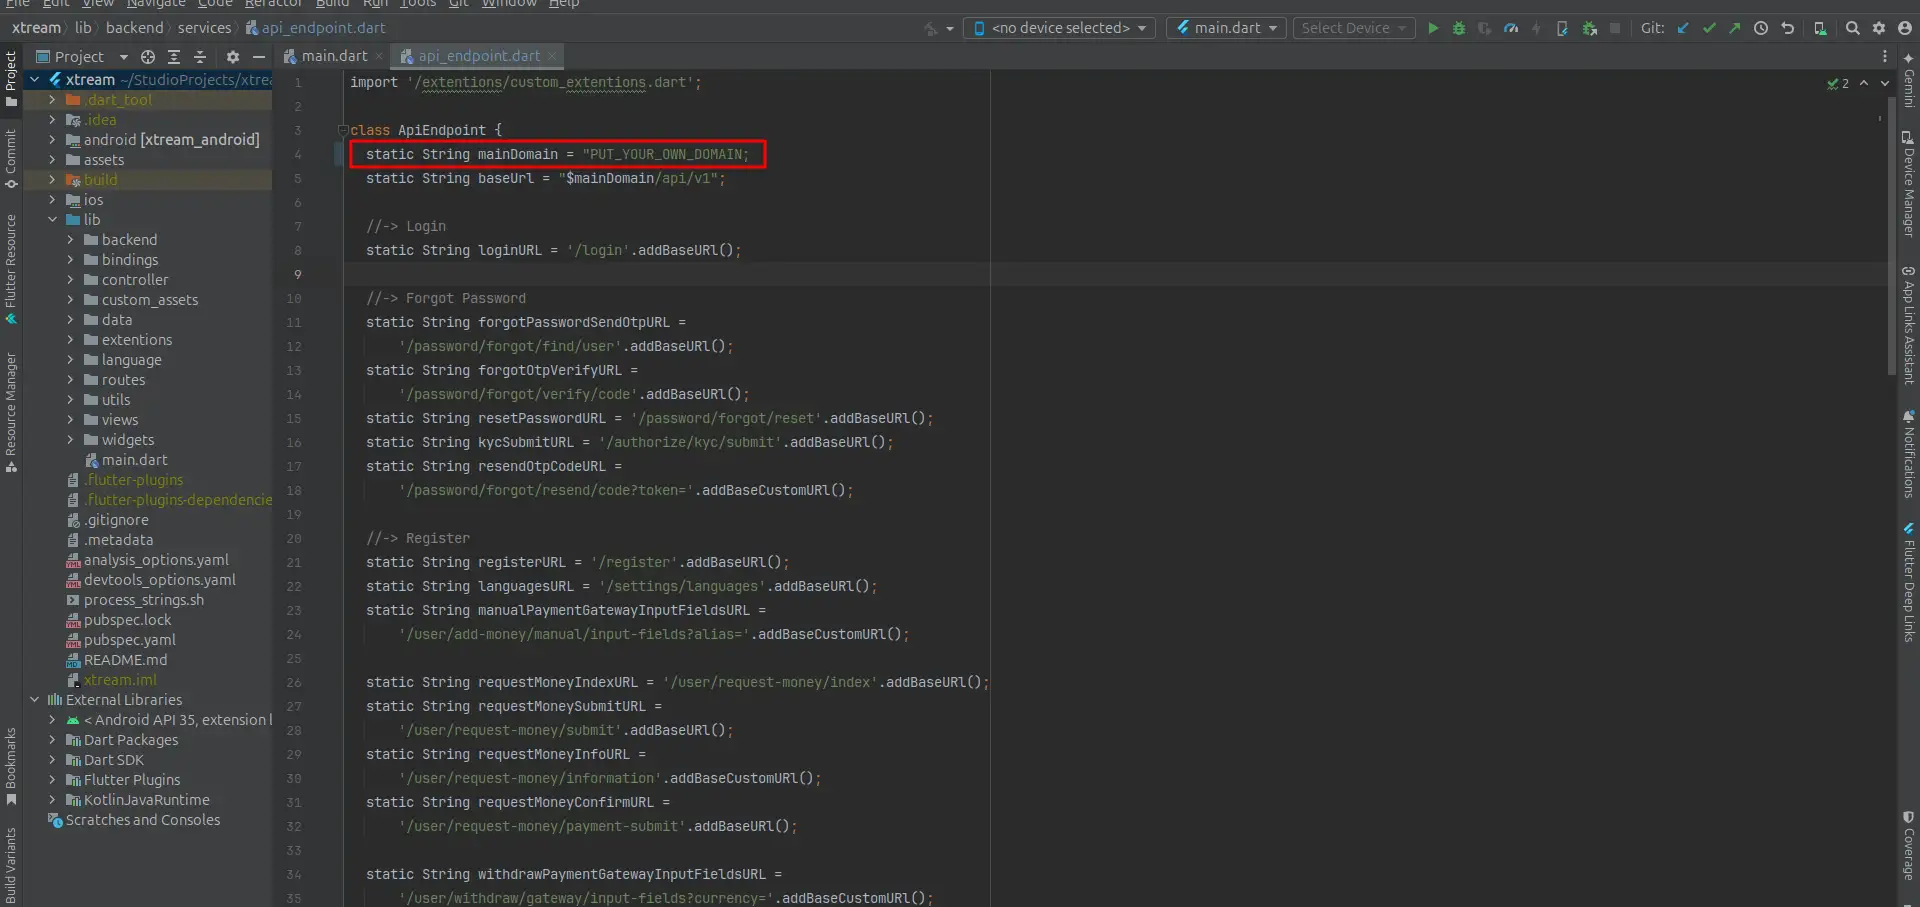Open Project panel options gear

233,57
